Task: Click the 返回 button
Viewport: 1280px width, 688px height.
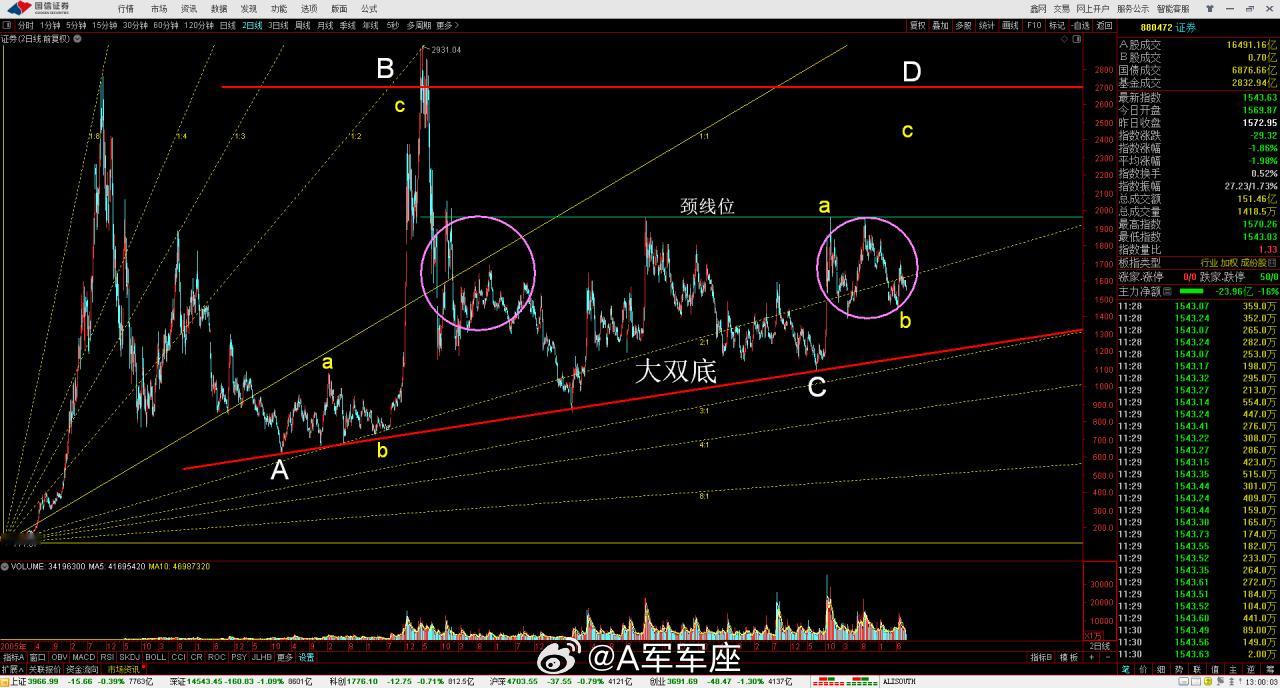Action: [1104, 25]
